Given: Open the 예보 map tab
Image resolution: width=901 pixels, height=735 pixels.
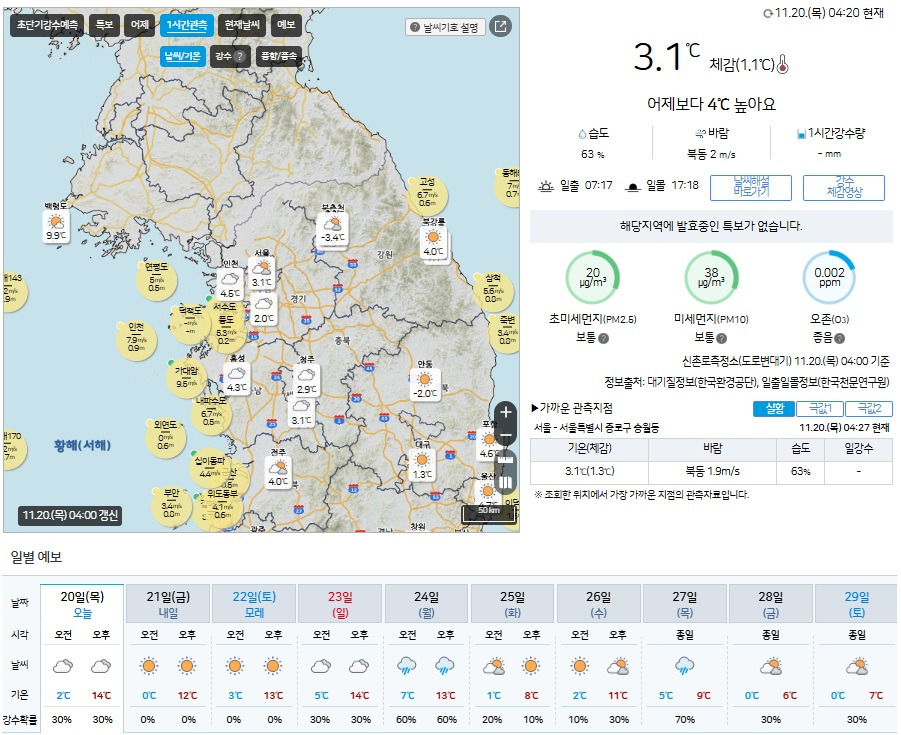Looking at the screenshot, I should 286,25.
